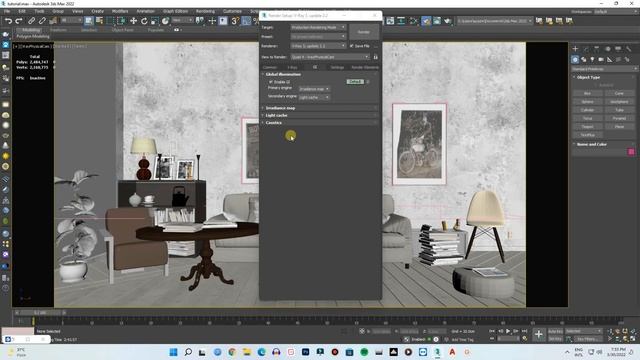Viewport: 640px width, 360px height.
Task: Open the Preset dropdown in Render Setup
Action: pos(318,37)
